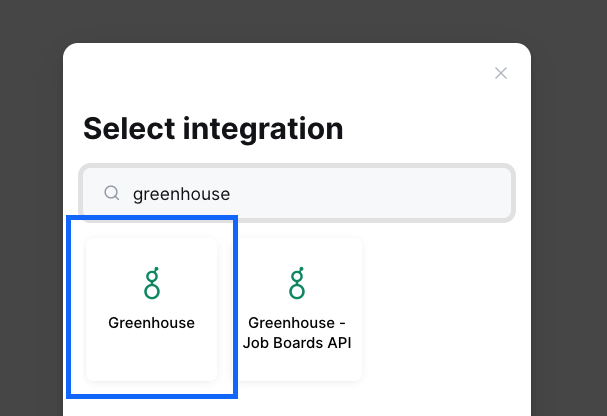Screen dimensions: 607x416
Task: Click the typed 'greenhouse' search text
Action: pyautogui.click(x=181, y=194)
